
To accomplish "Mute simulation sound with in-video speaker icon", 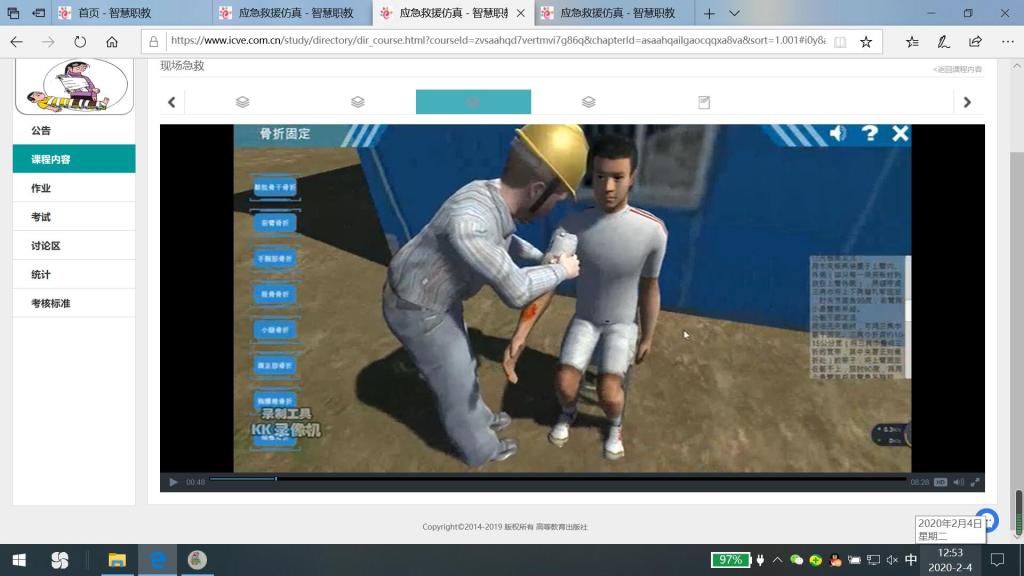I will point(838,133).
